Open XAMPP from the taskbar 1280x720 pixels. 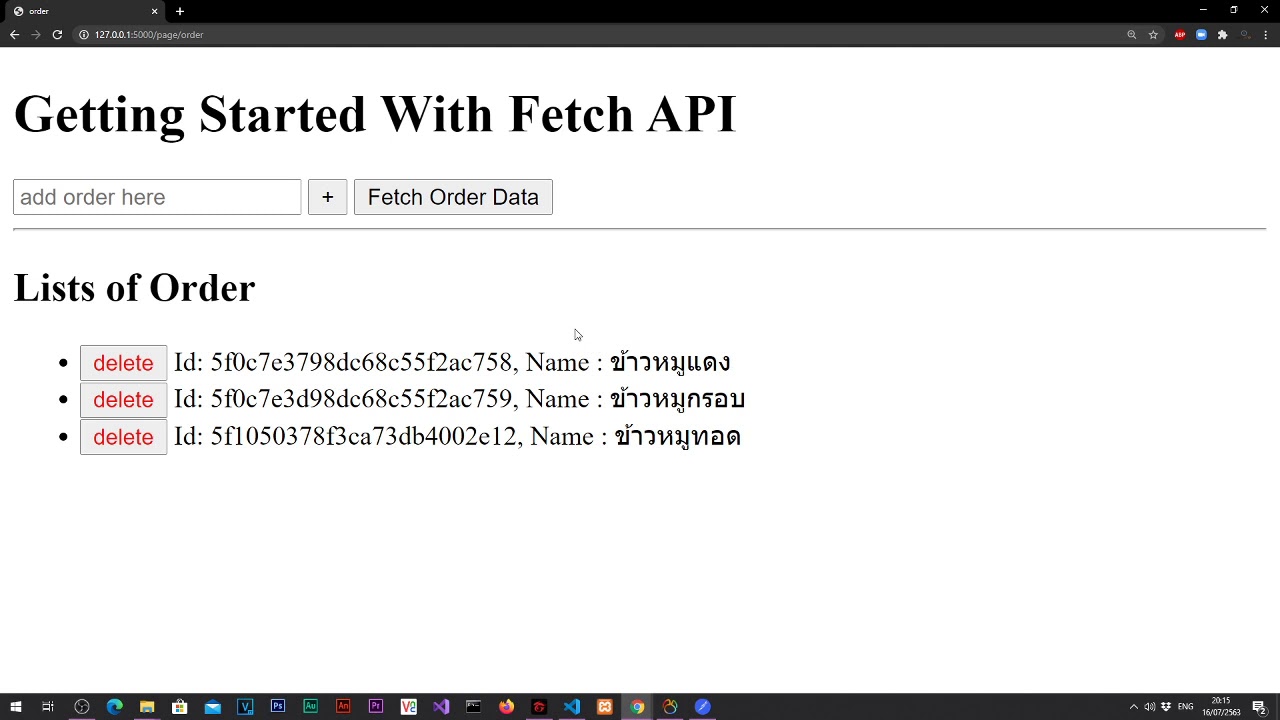(x=604, y=707)
